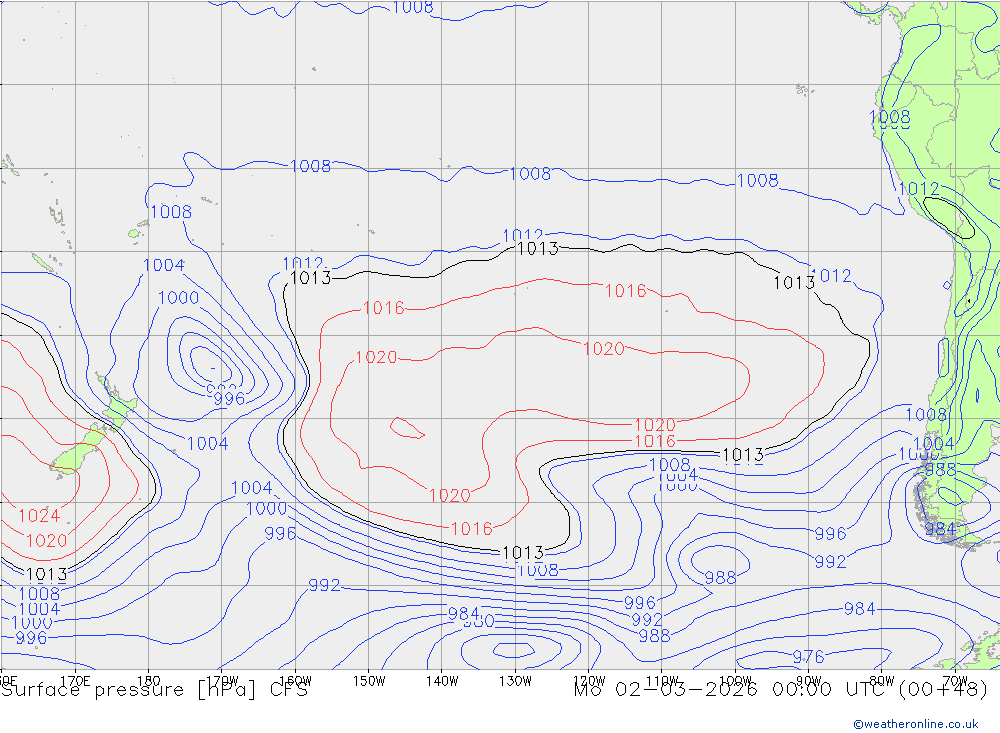Click the 80W longitude label

coord(882,681)
